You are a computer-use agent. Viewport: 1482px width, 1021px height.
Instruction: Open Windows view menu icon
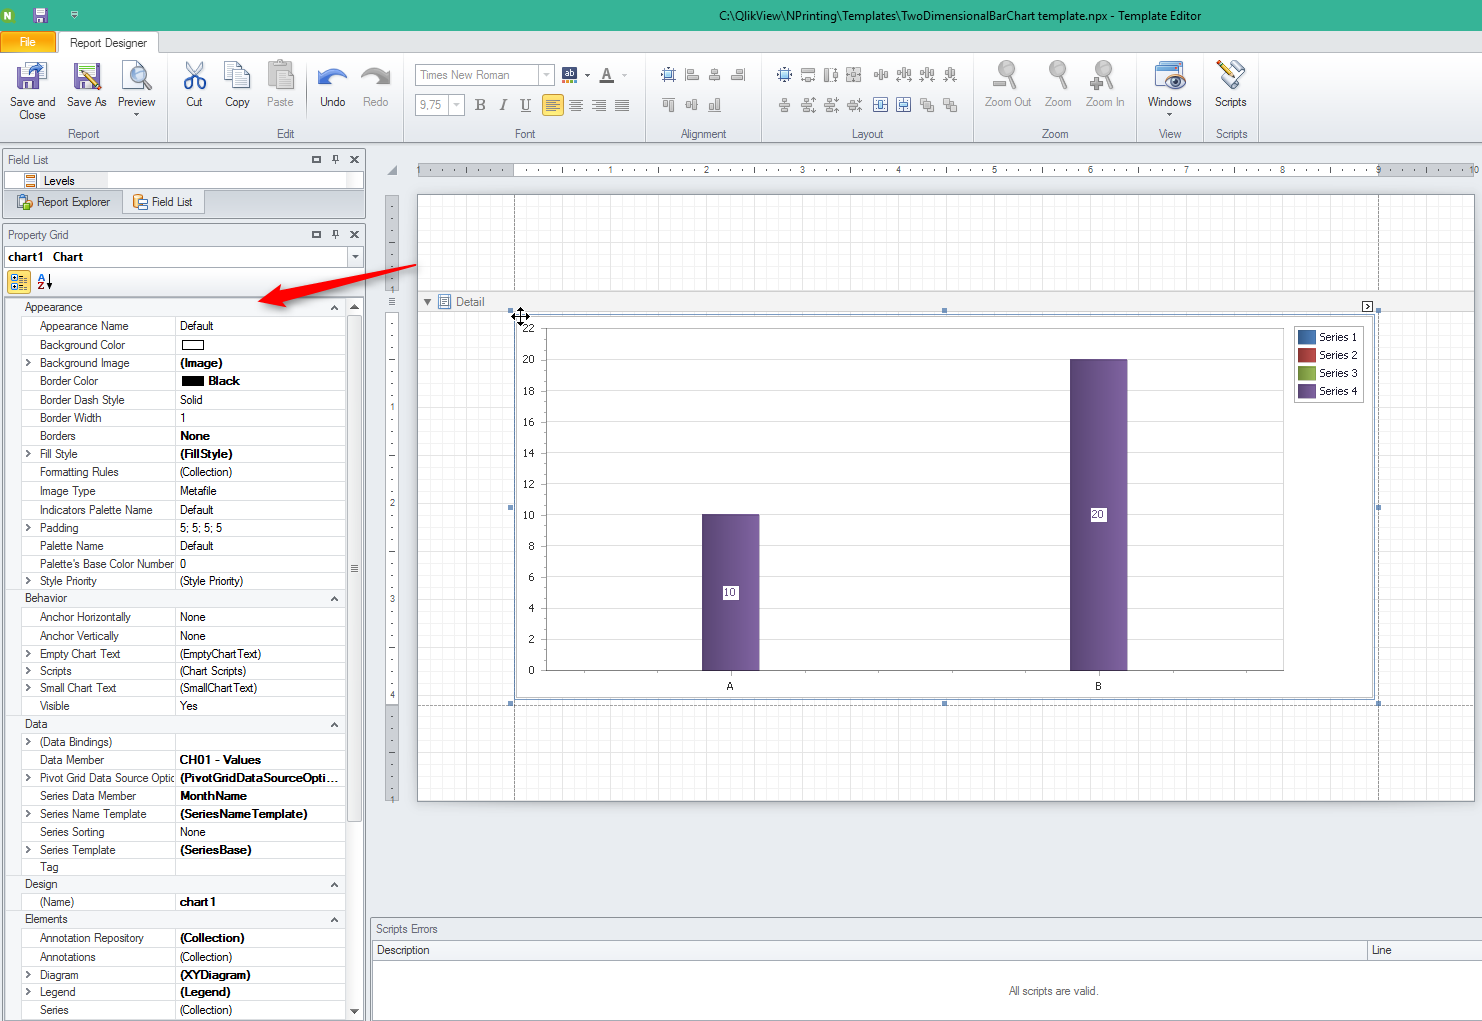pos(1169,76)
